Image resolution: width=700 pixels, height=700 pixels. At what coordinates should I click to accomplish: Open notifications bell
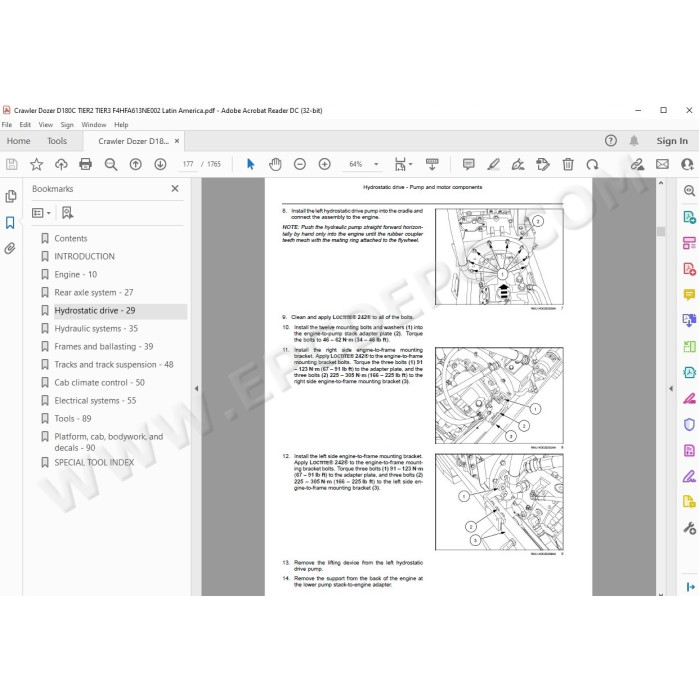click(634, 141)
